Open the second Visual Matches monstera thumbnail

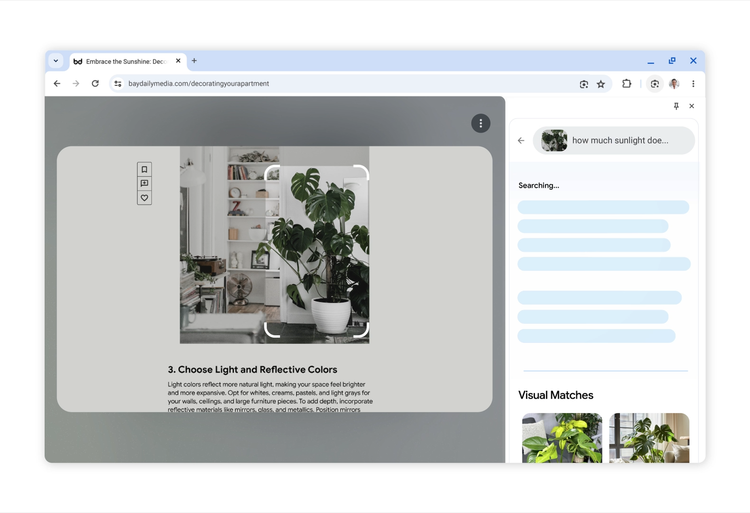click(649, 438)
